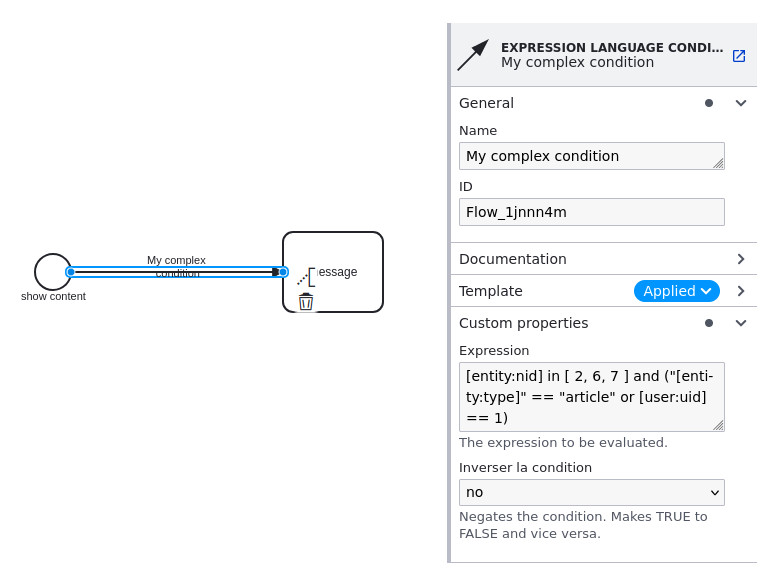Viewport: 761px width, 578px height.
Task: Select the show content start event circle
Action: point(53,272)
